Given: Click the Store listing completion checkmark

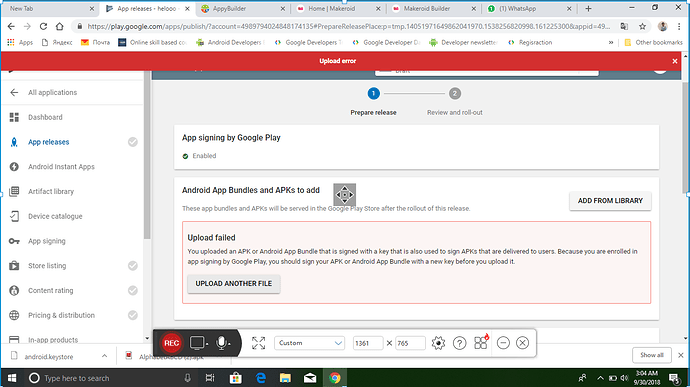Looking at the screenshot, I should 132,266.
